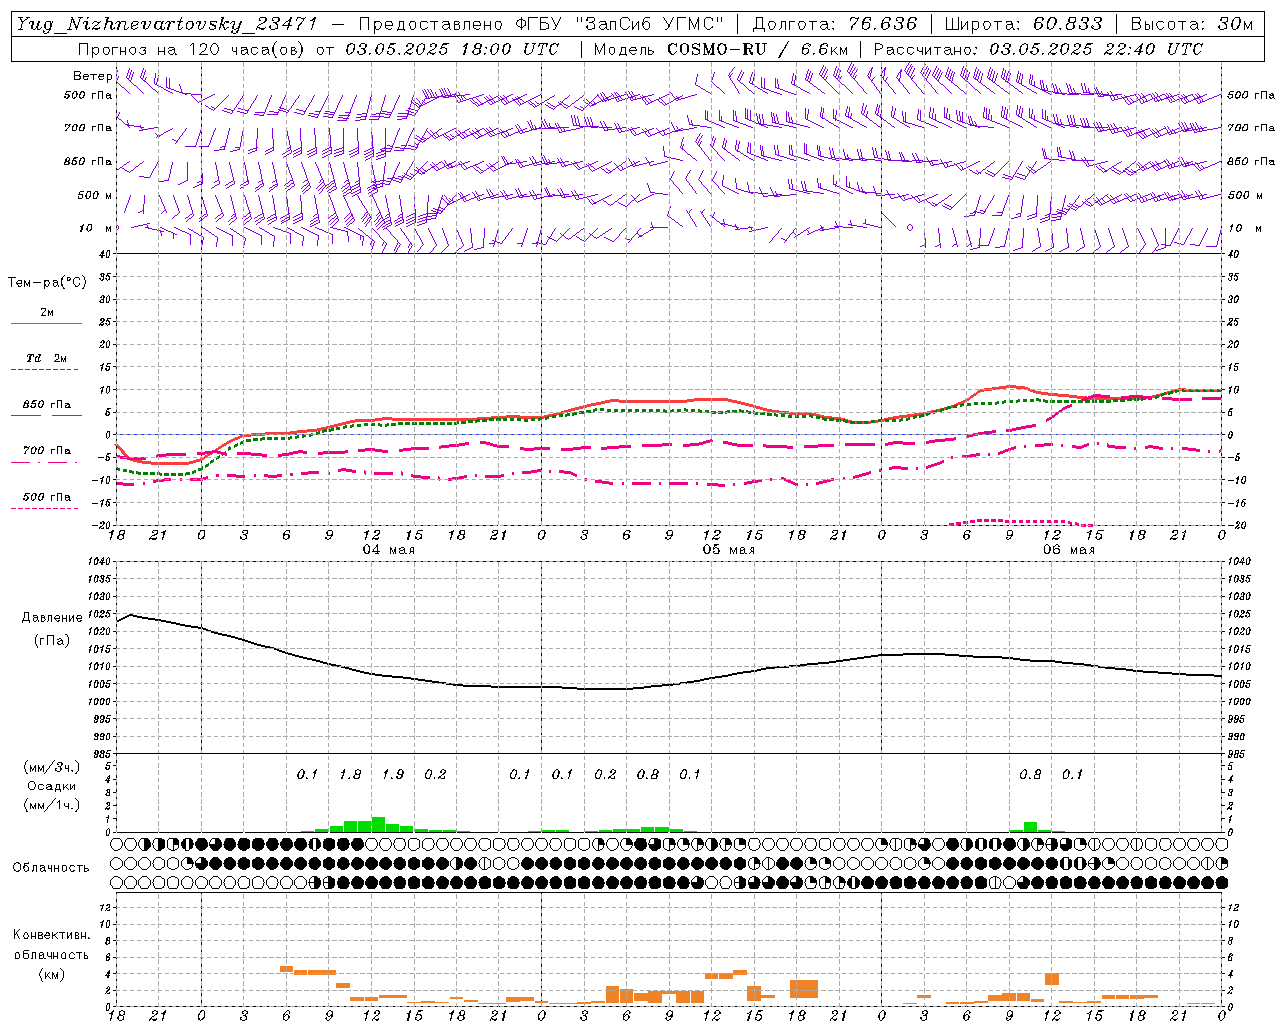Click the Конвективн. convective cloud label

point(52,935)
